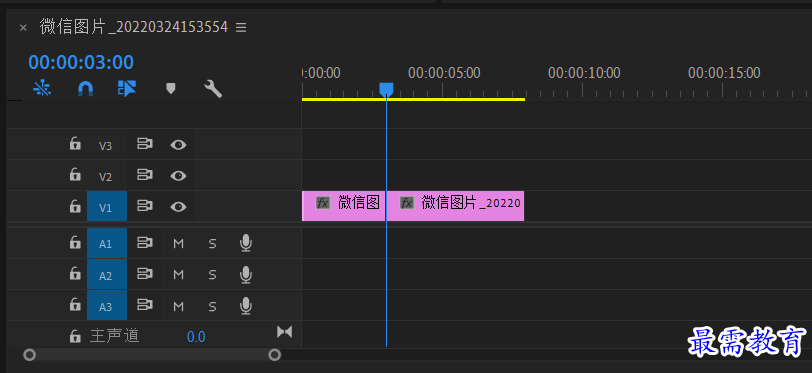This screenshot has width=812, height=373.
Task: Mute track A1
Action: pyautogui.click(x=179, y=244)
